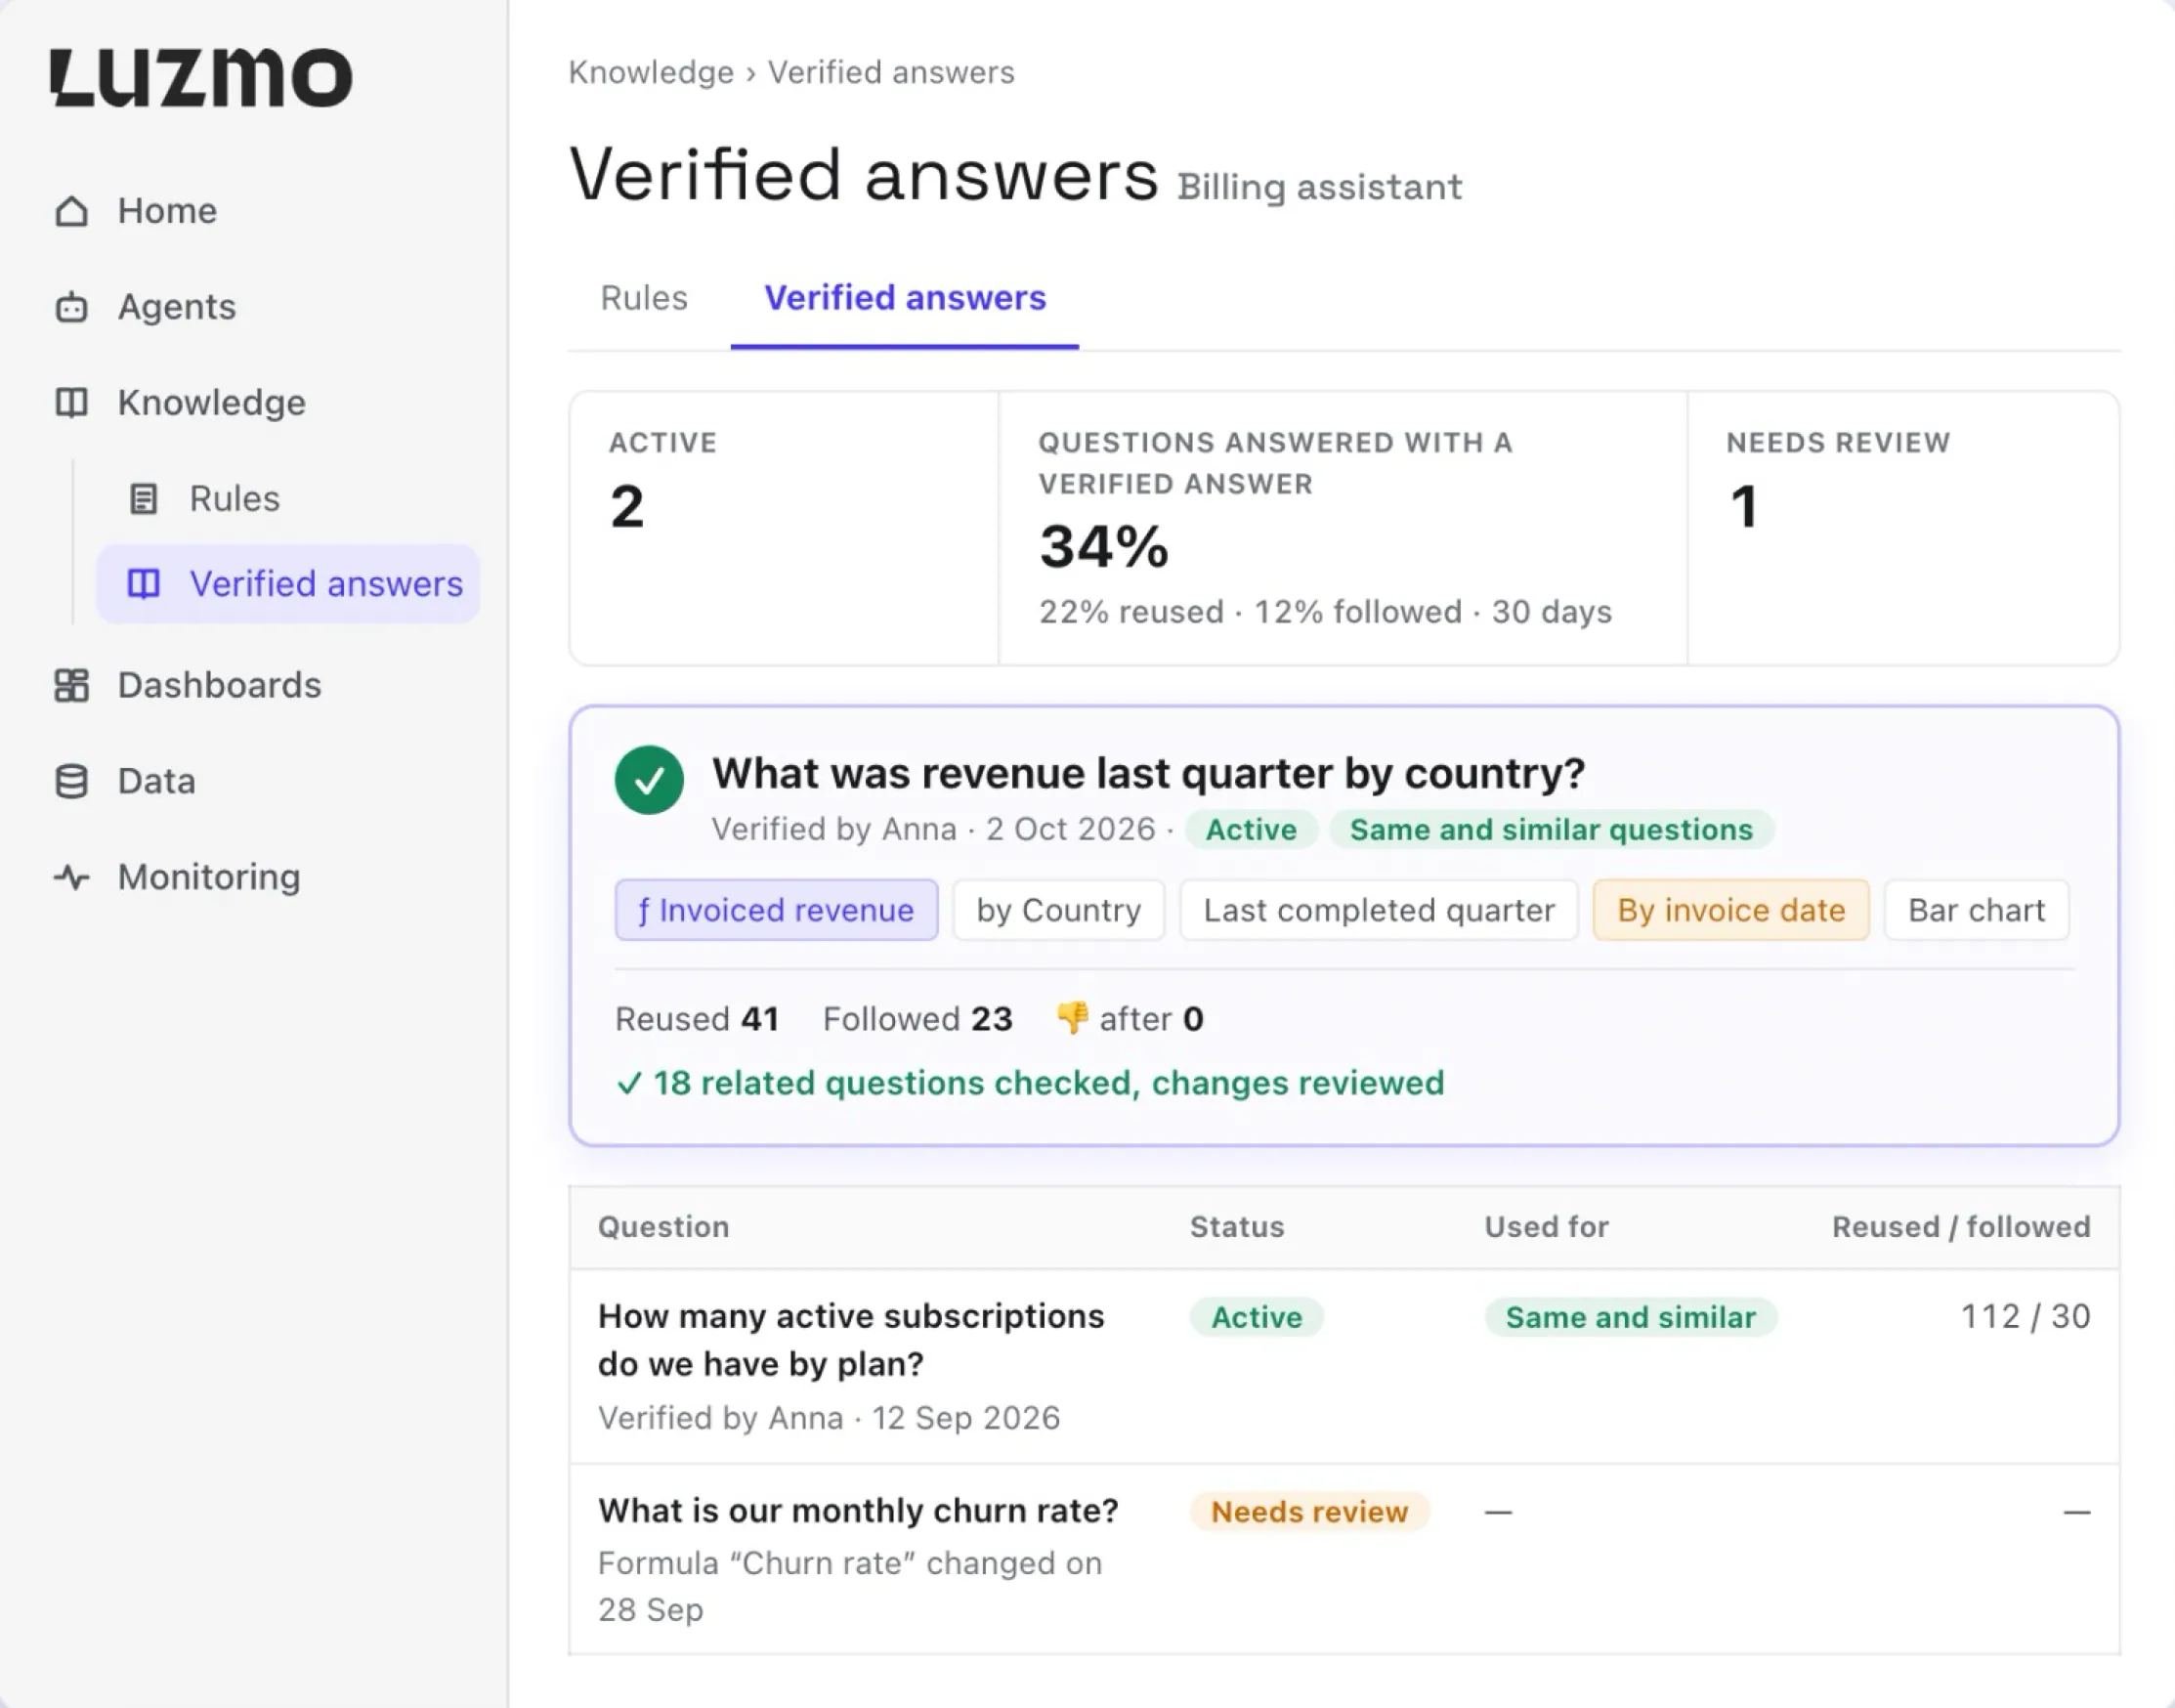Click the Knowledge breadcrumb link
This screenshot has height=1708, width=2175.
[x=651, y=72]
